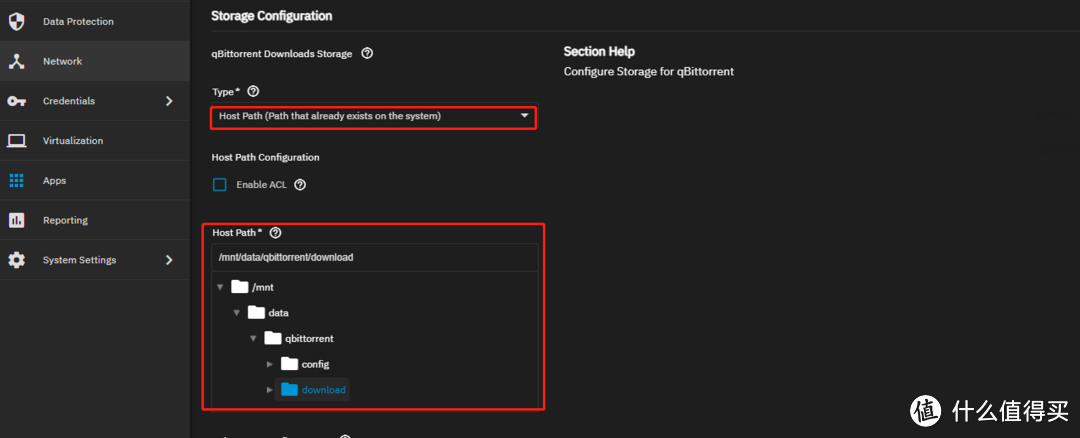Expand the config folder arrow
1080x438 pixels.
[269, 364]
